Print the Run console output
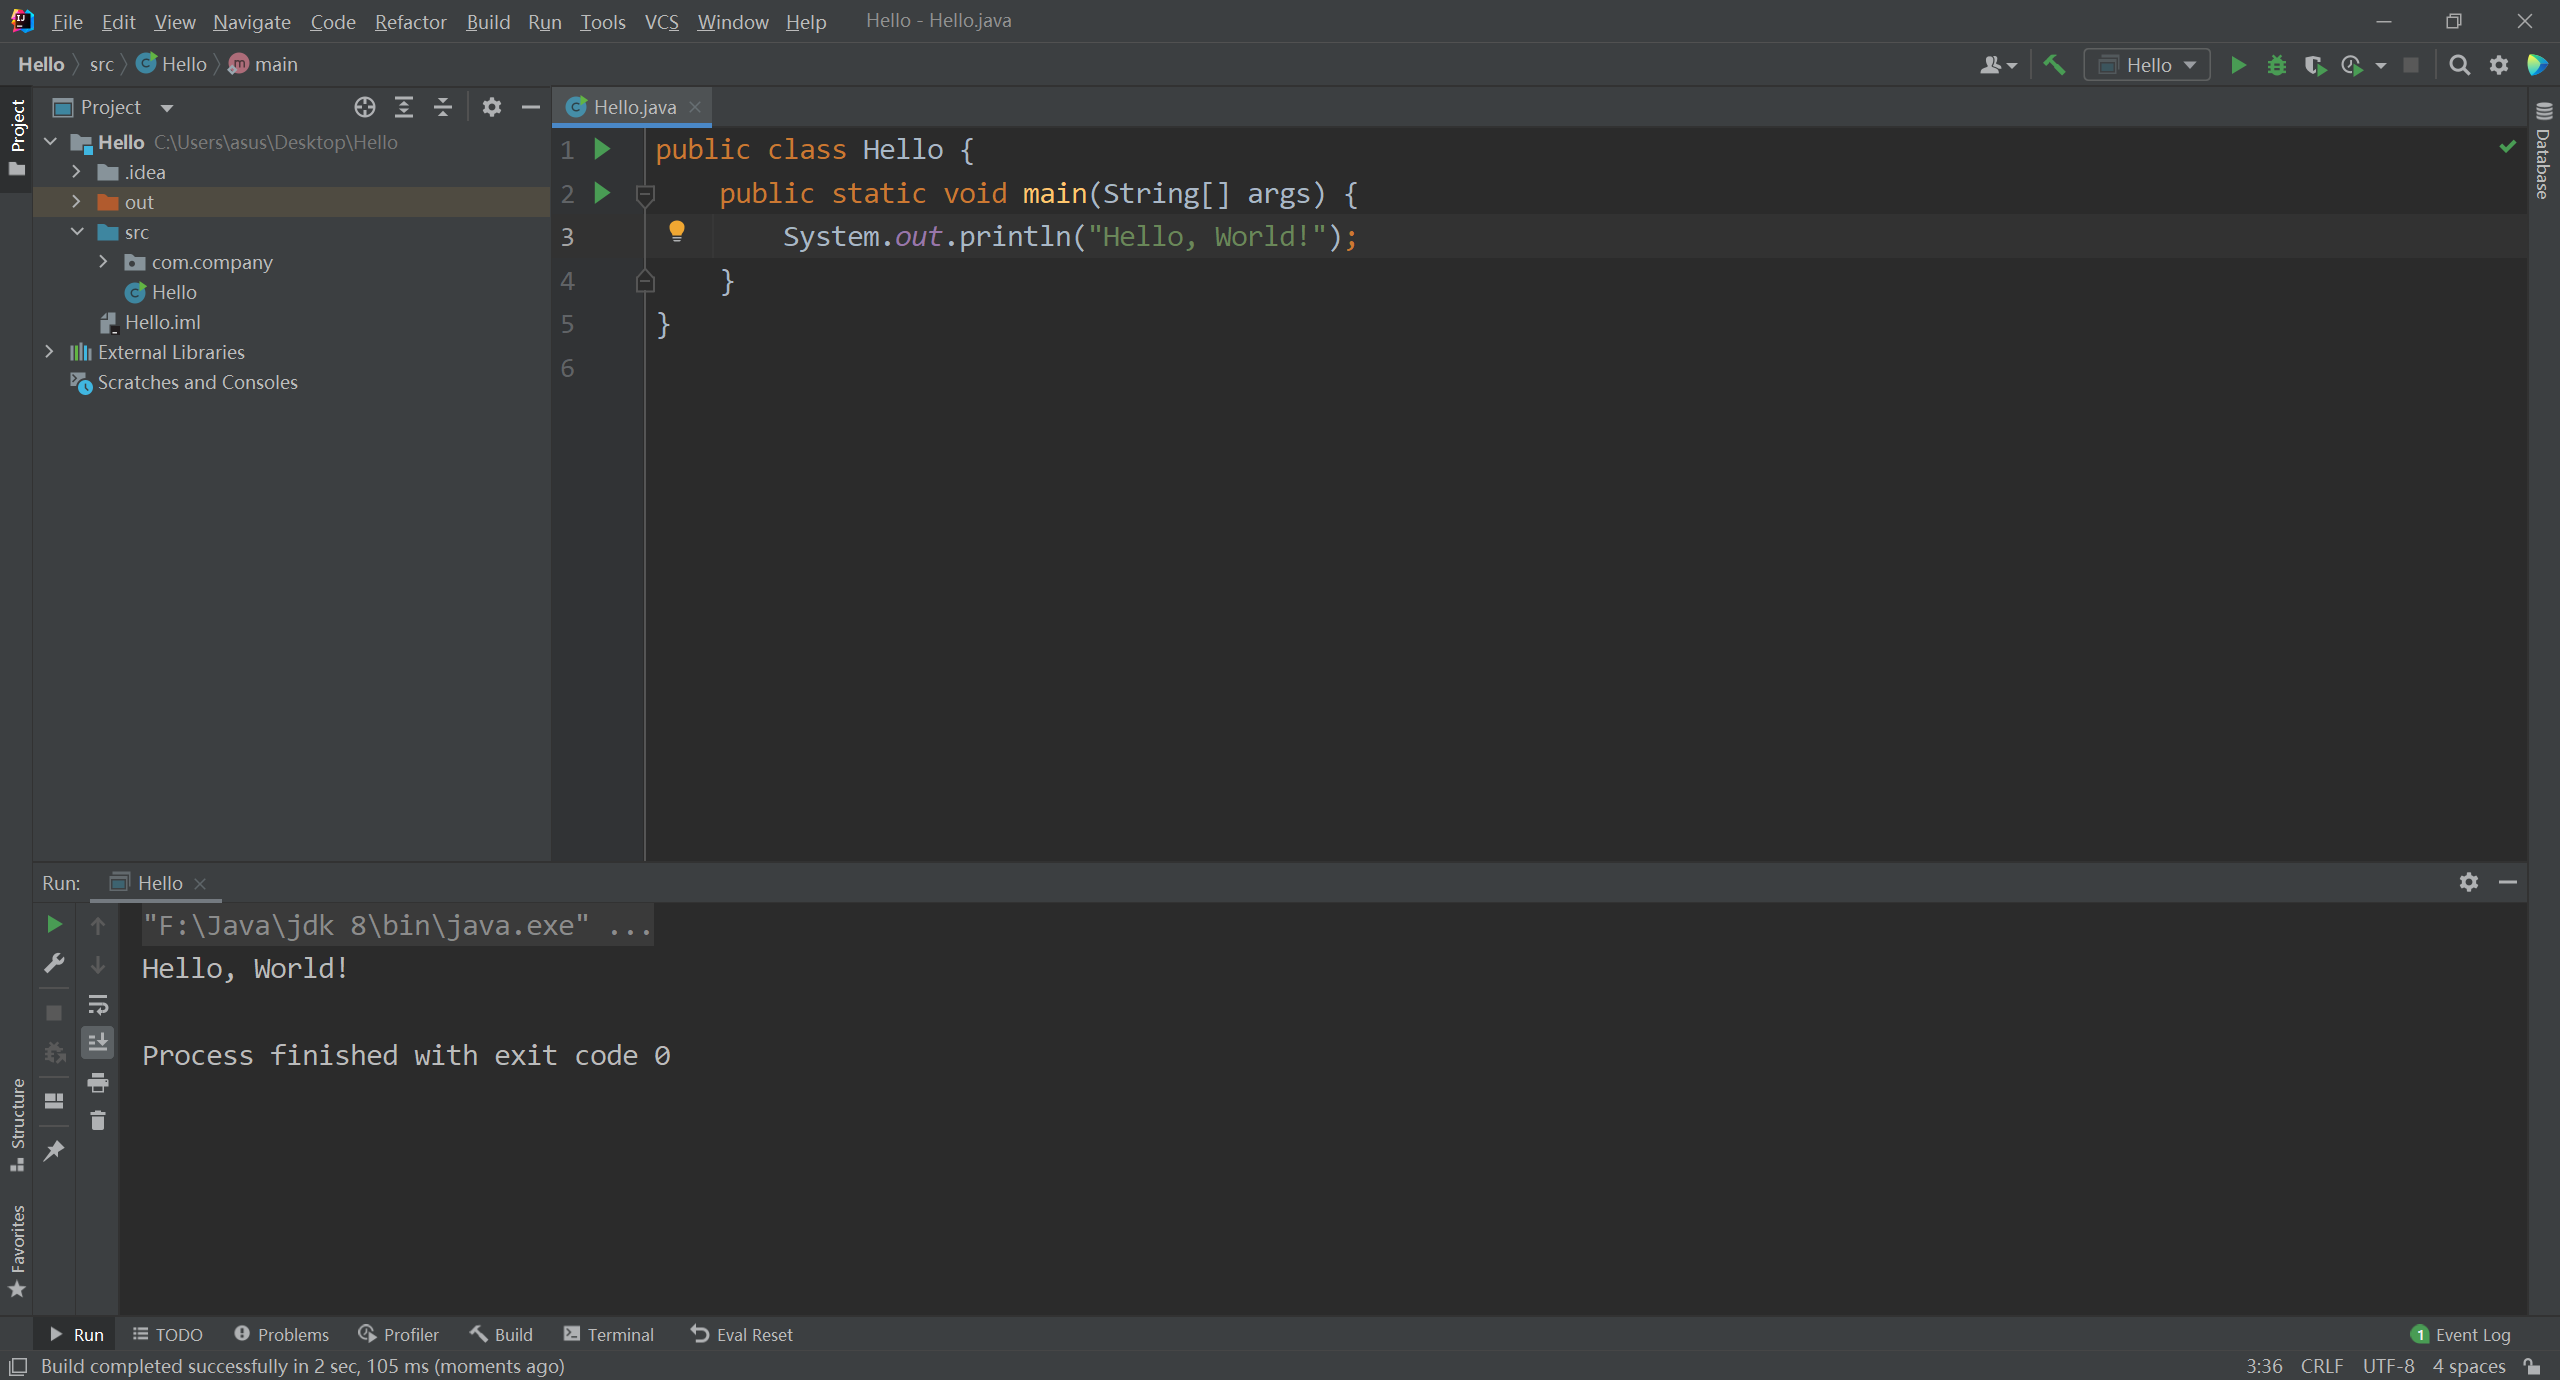Viewport: 2560px width, 1380px height. pos(98,1082)
